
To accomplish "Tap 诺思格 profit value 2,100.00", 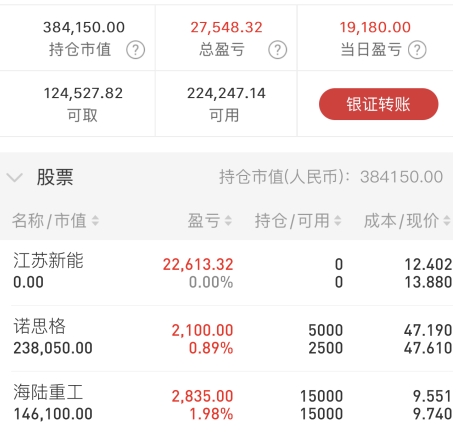I will 202,330.
